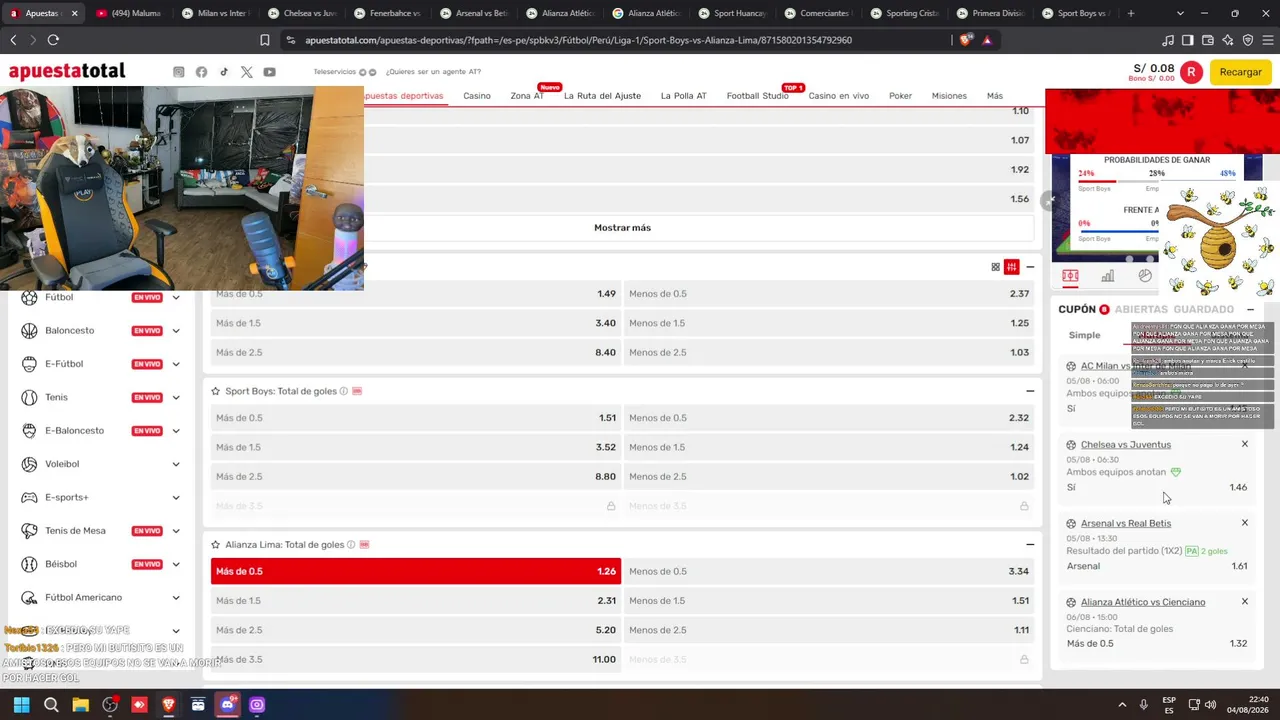1280x720 pixels.
Task: Open the browser sidebar panel icon
Action: [1187, 40]
